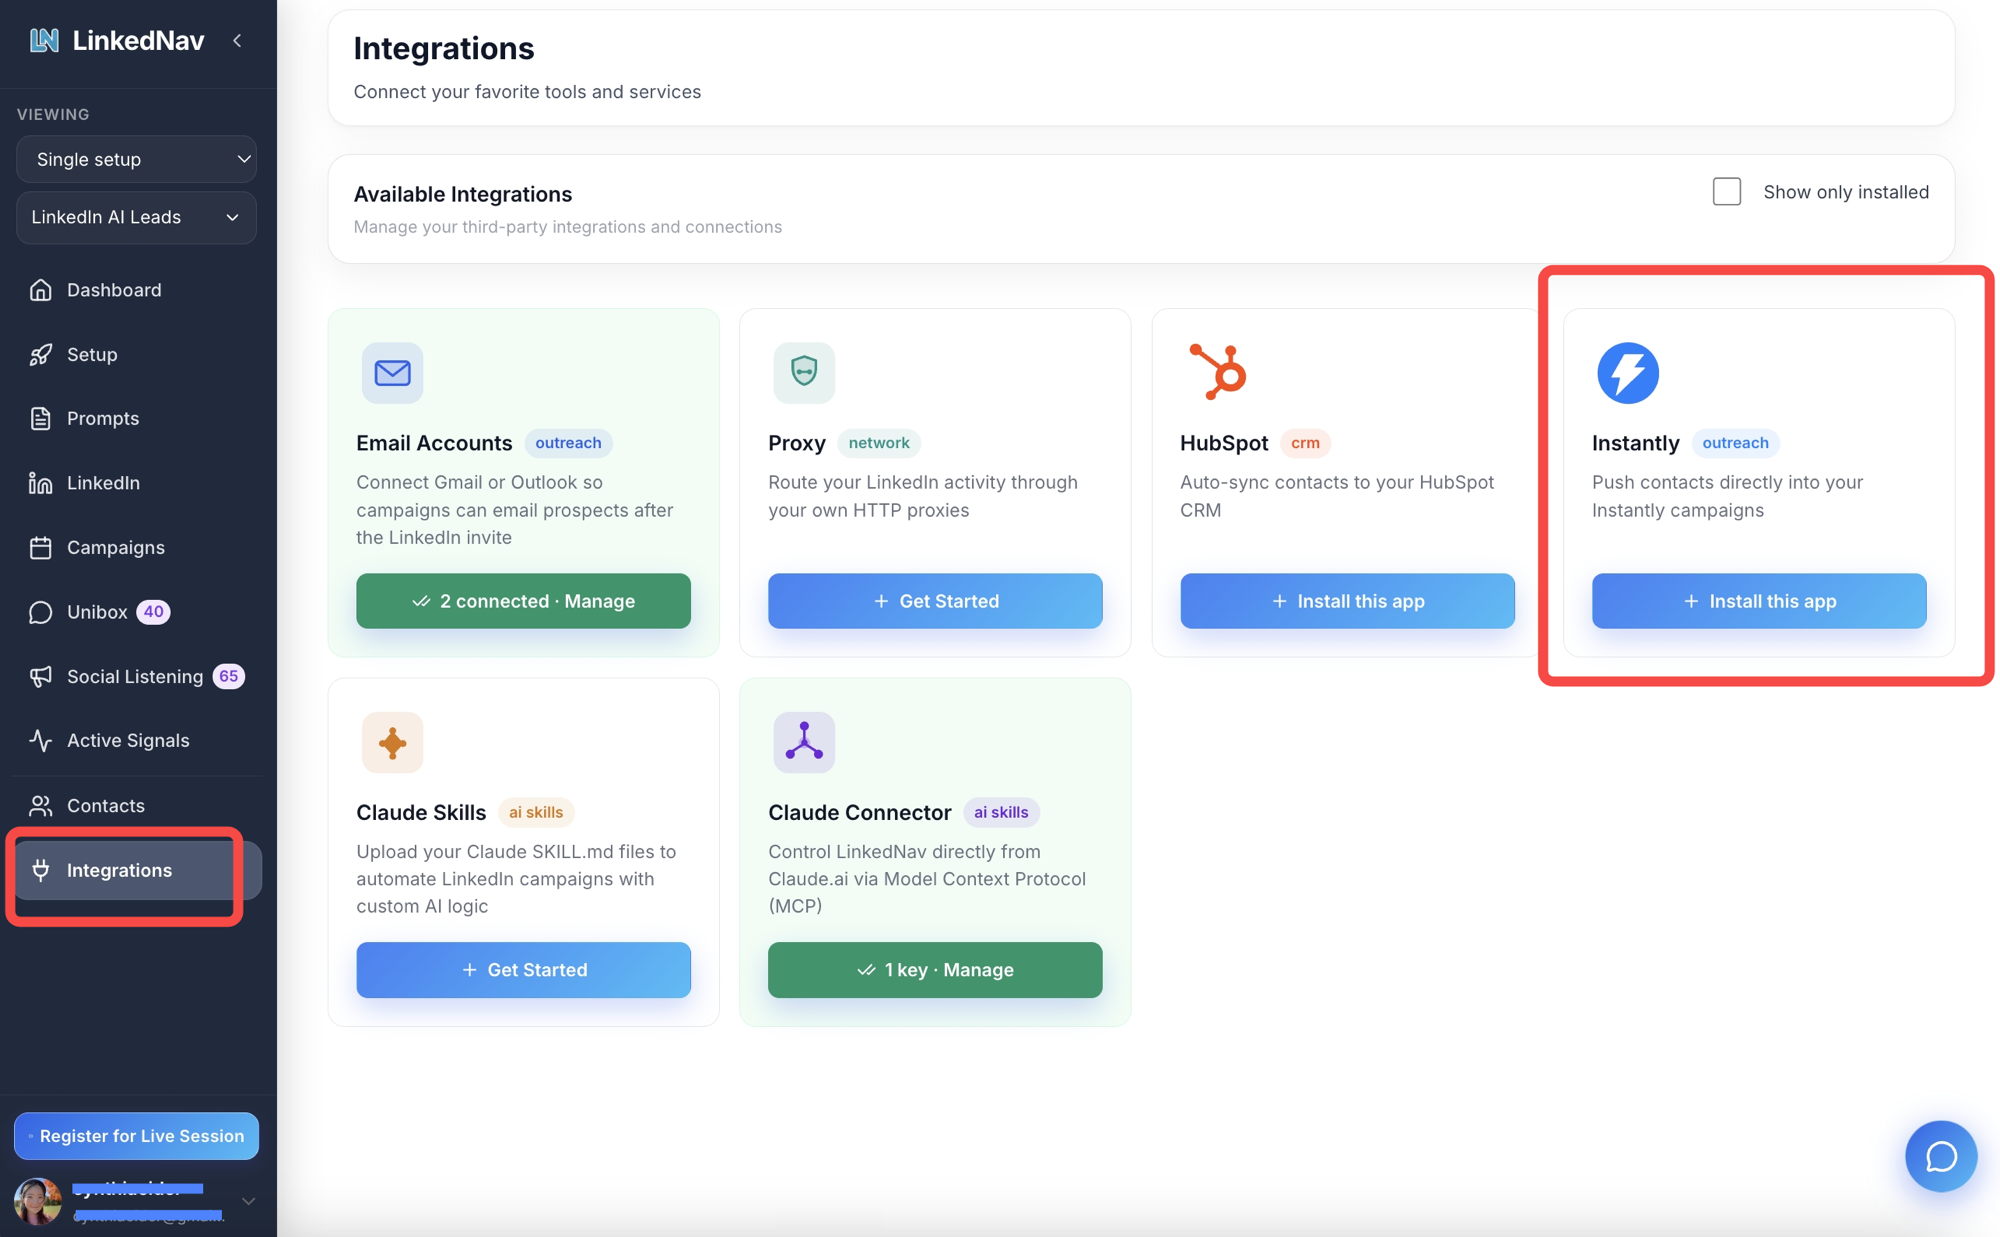Toggle the Show only installed checkbox
The height and width of the screenshot is (1237, 2000).
click(x=1726, y=191)
